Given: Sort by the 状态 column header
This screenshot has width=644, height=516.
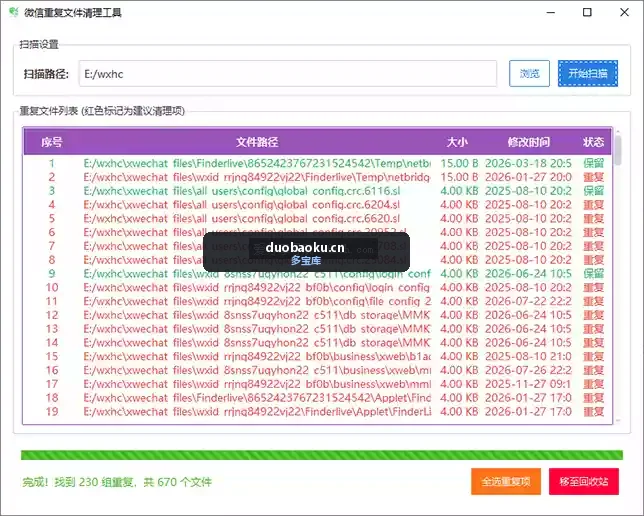Looking at the screenshot, I should 593,142.
